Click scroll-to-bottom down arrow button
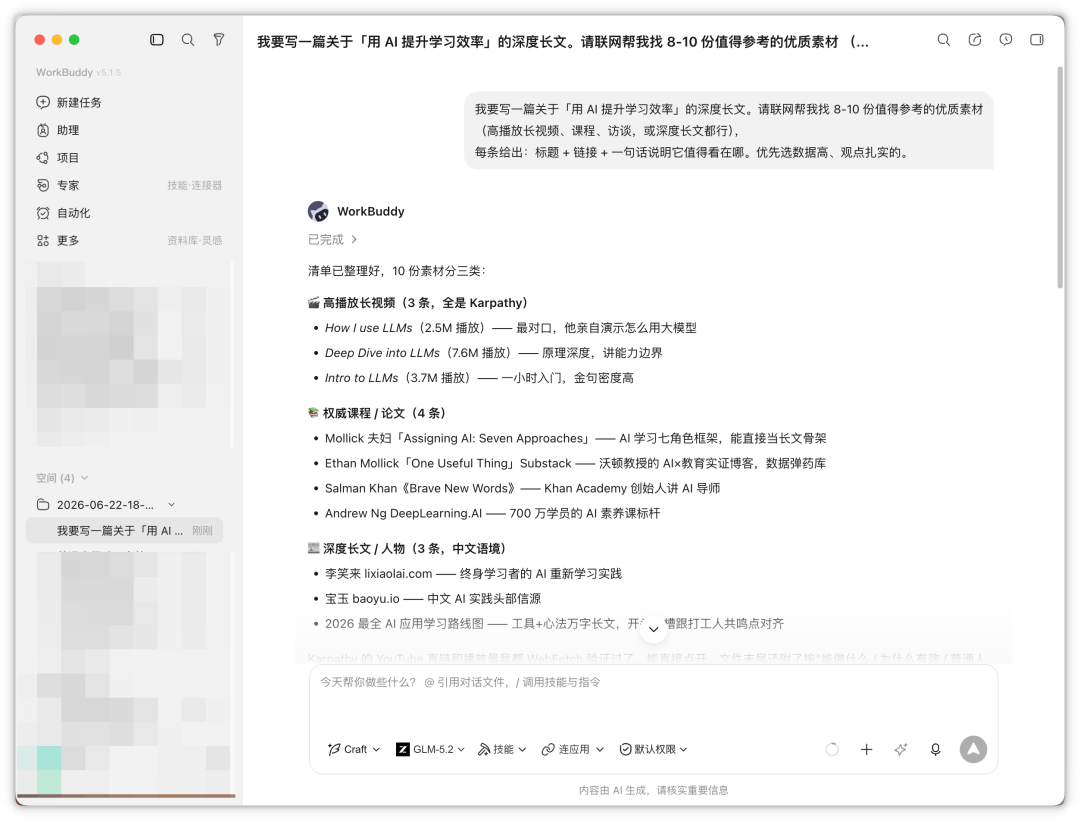The height and width of the screenshot is (821, 1080). point(653,629)
